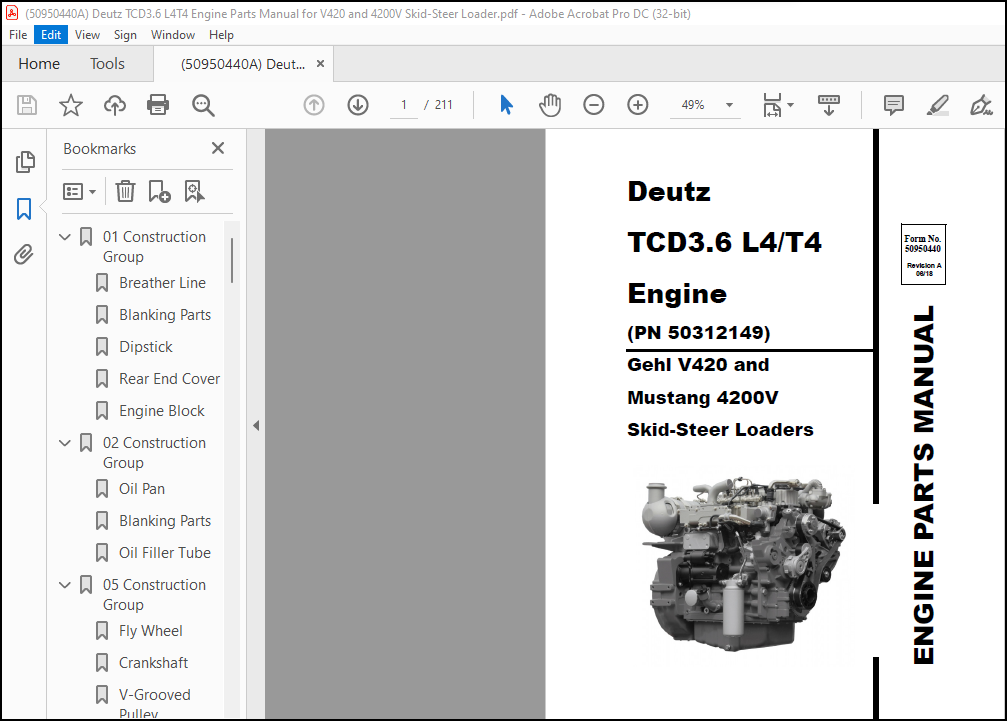Click the cloud upload share icon

115,105
